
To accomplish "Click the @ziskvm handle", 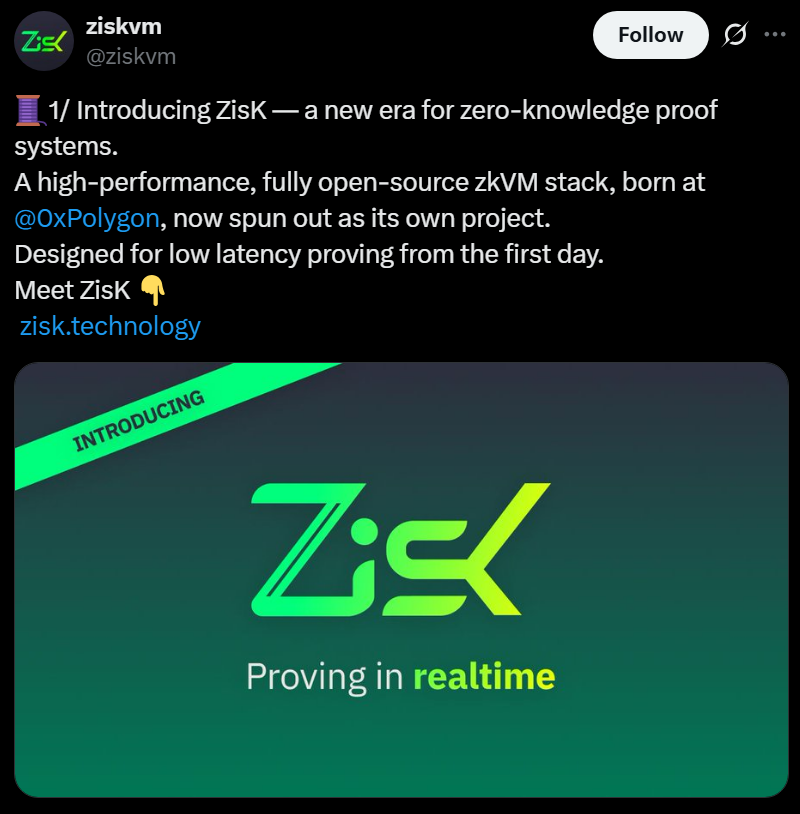I will (x=131, y=56).
